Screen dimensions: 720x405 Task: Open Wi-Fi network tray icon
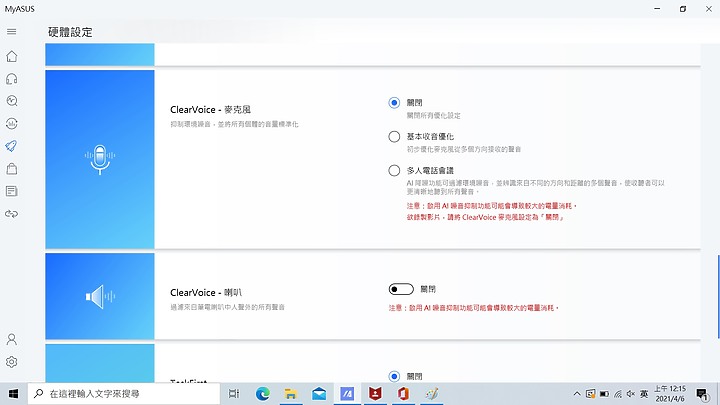coord(618,394)
